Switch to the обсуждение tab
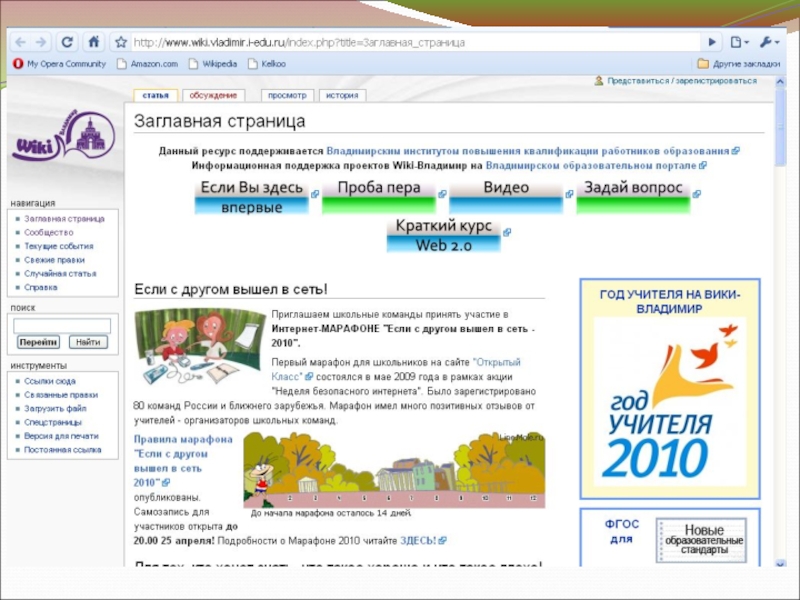The width and height of the screenshot is (800, 600). tap(213, 95)
